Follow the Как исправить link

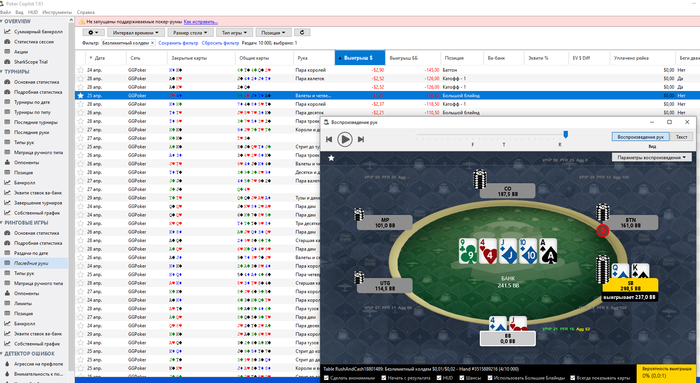coord(200,21)
